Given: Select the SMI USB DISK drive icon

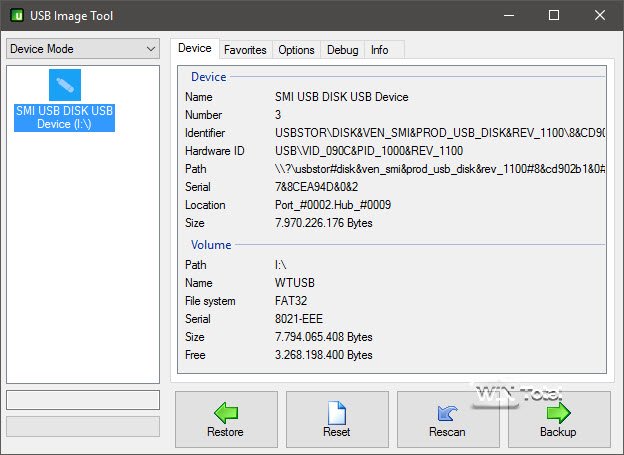Looking at the screenshot, I should 65,85.
